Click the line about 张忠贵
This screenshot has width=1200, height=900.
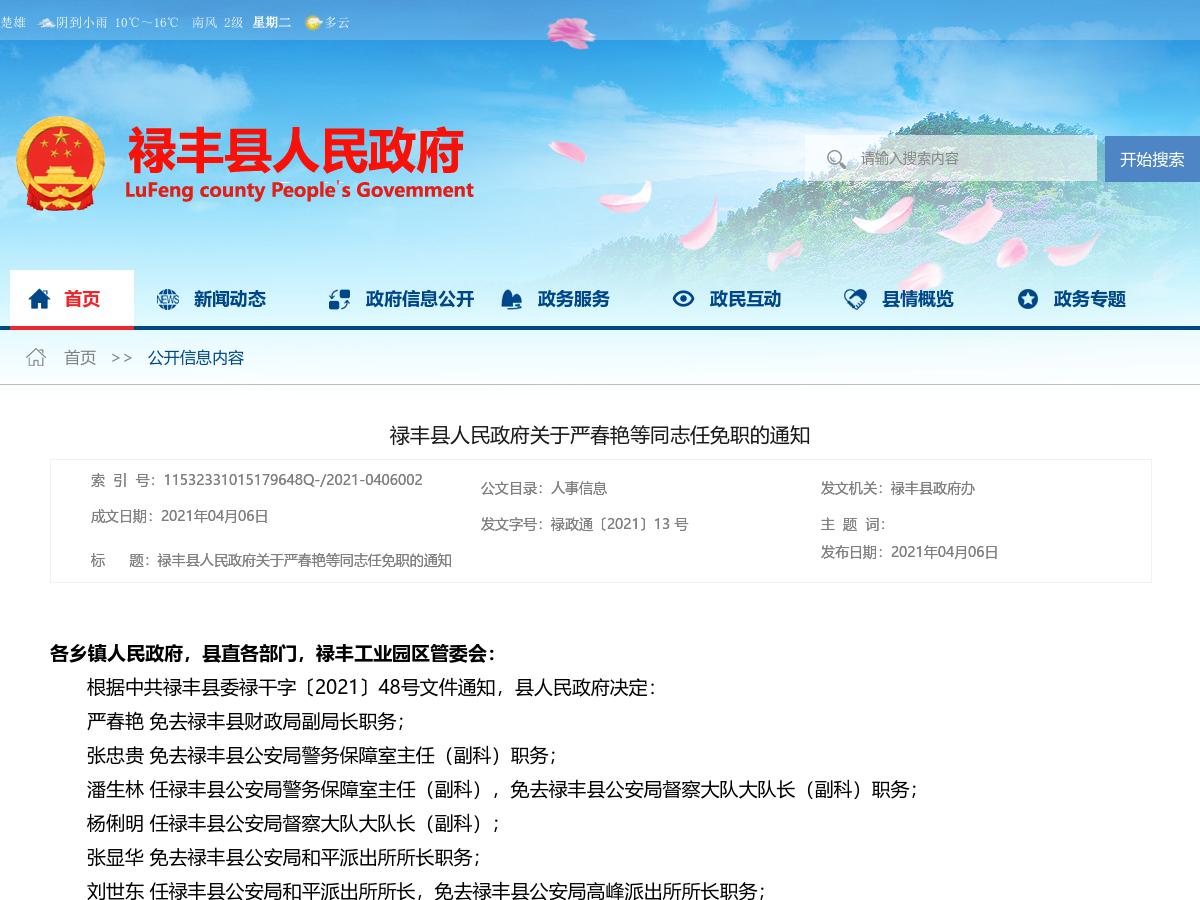[322, 756]
